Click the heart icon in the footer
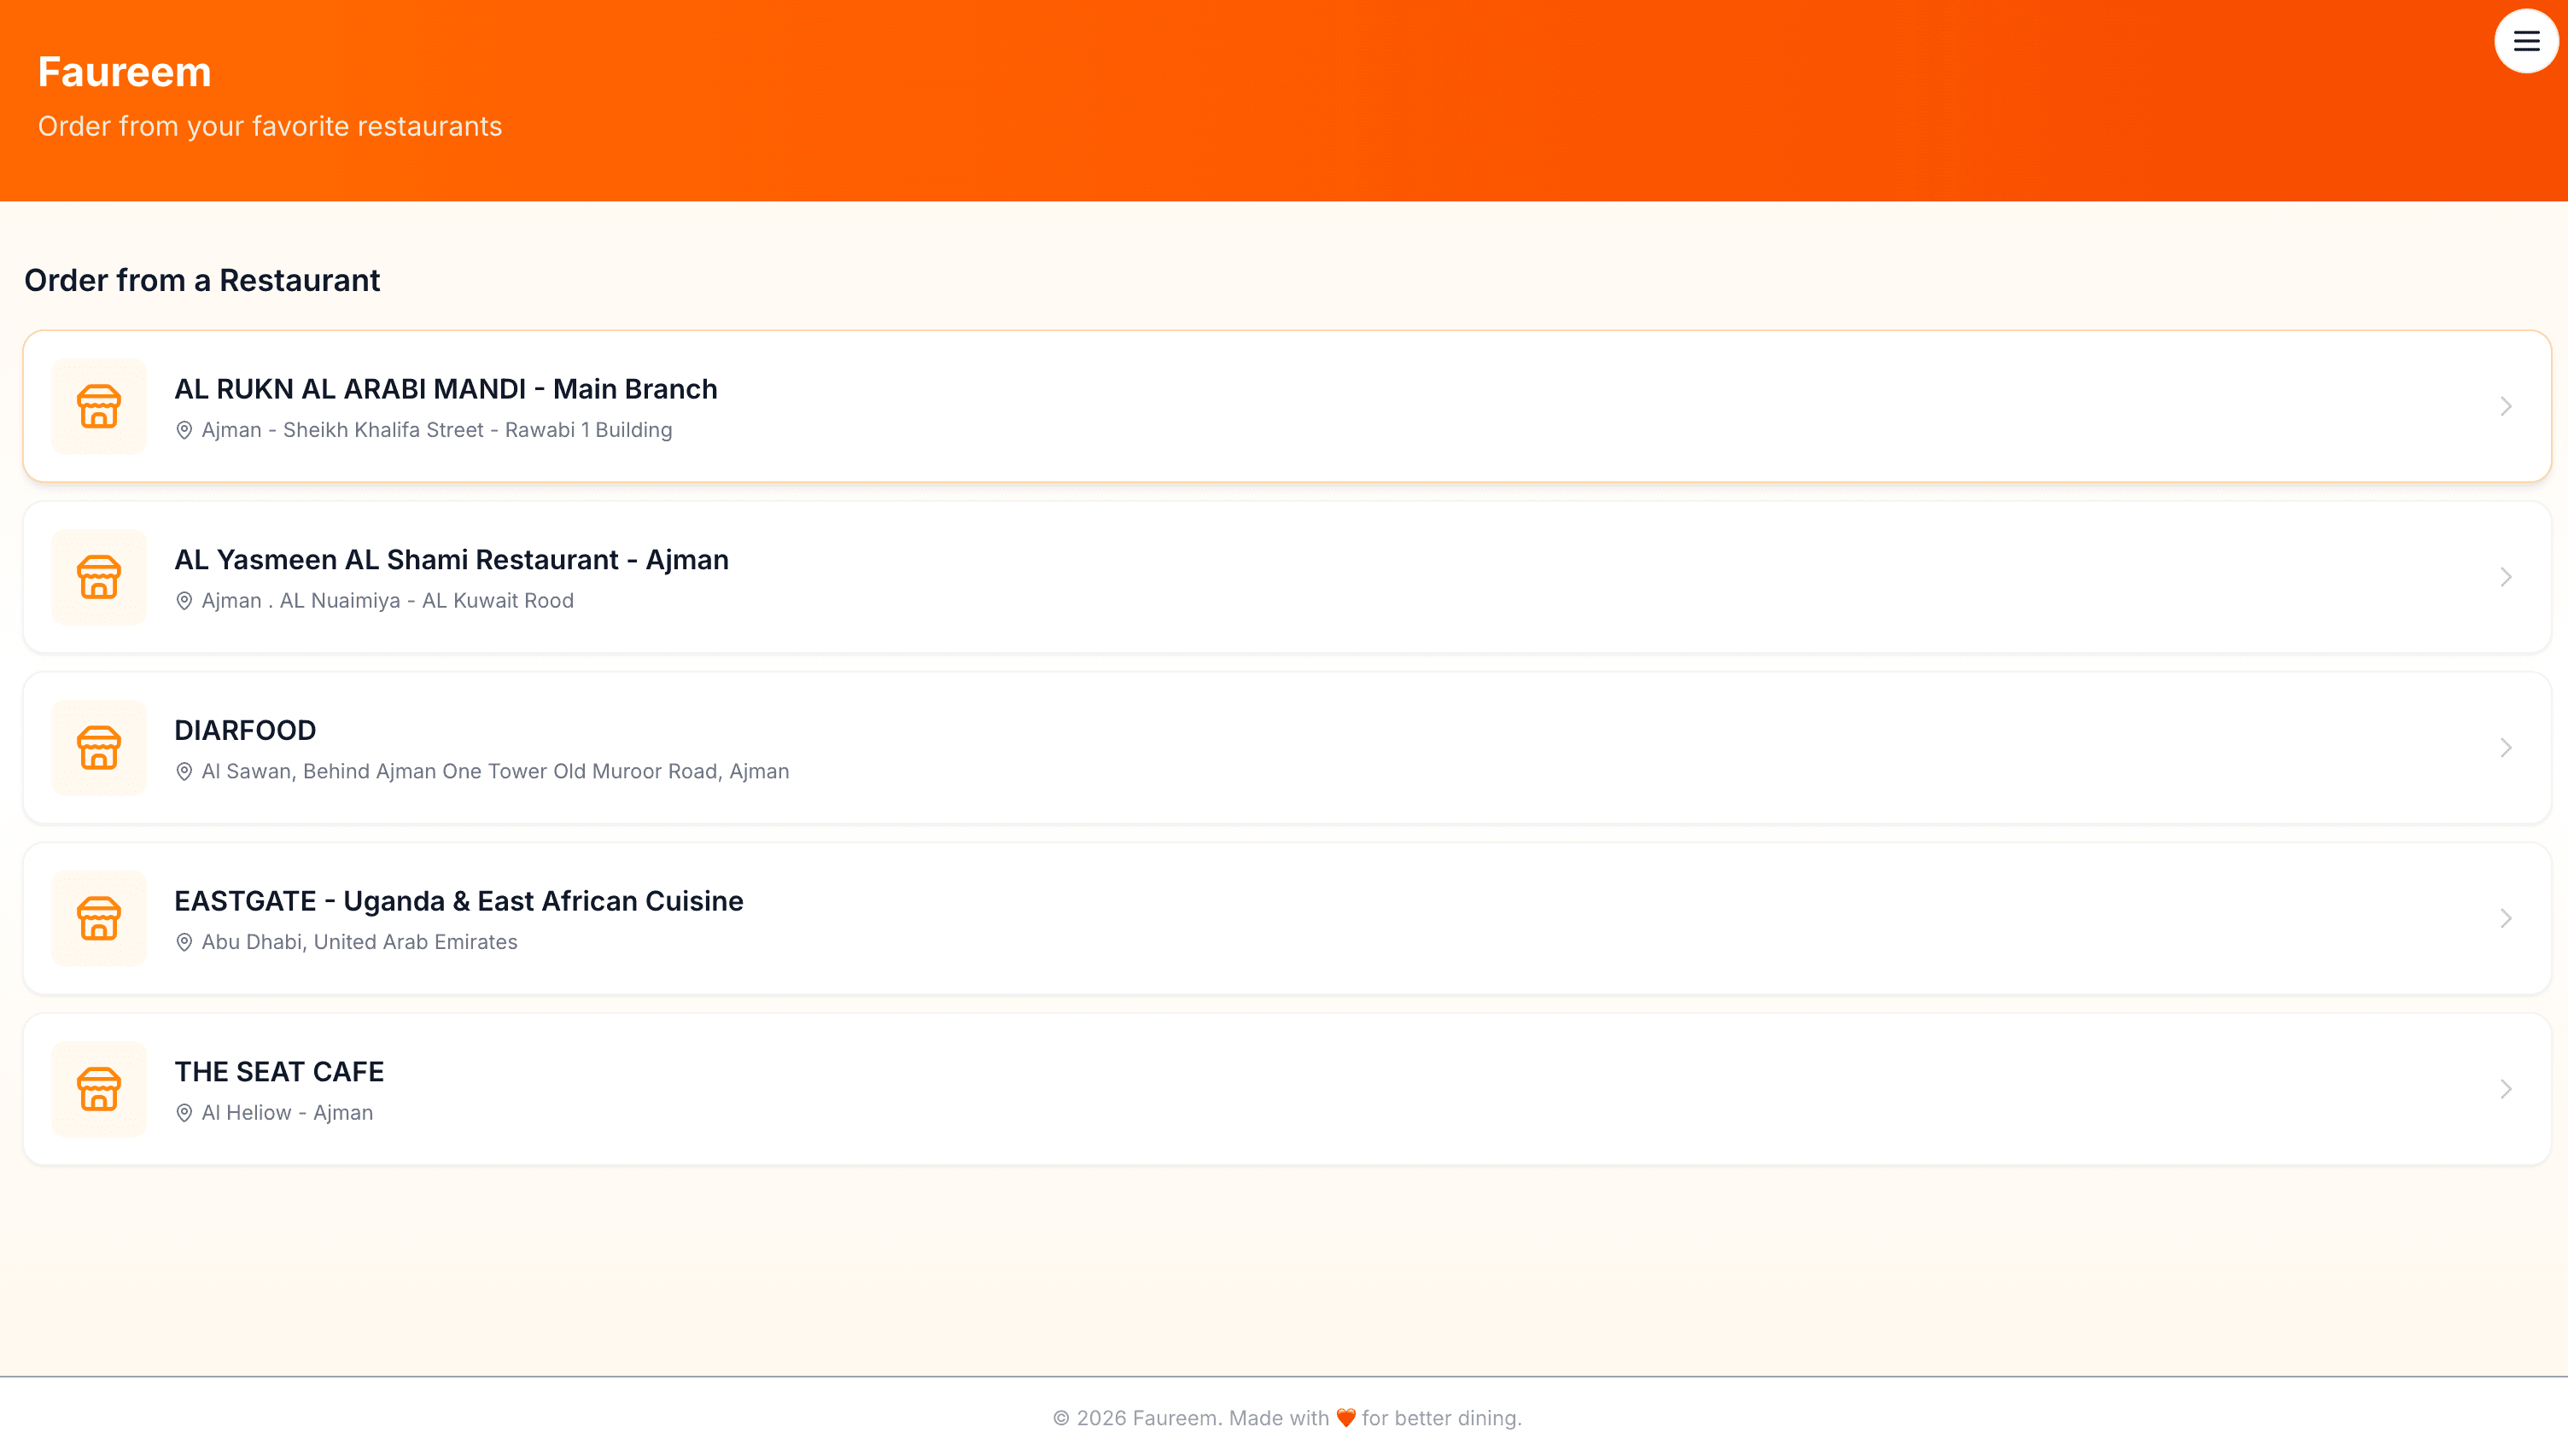2568x1456 pixels. [x=1345, y=1417]
